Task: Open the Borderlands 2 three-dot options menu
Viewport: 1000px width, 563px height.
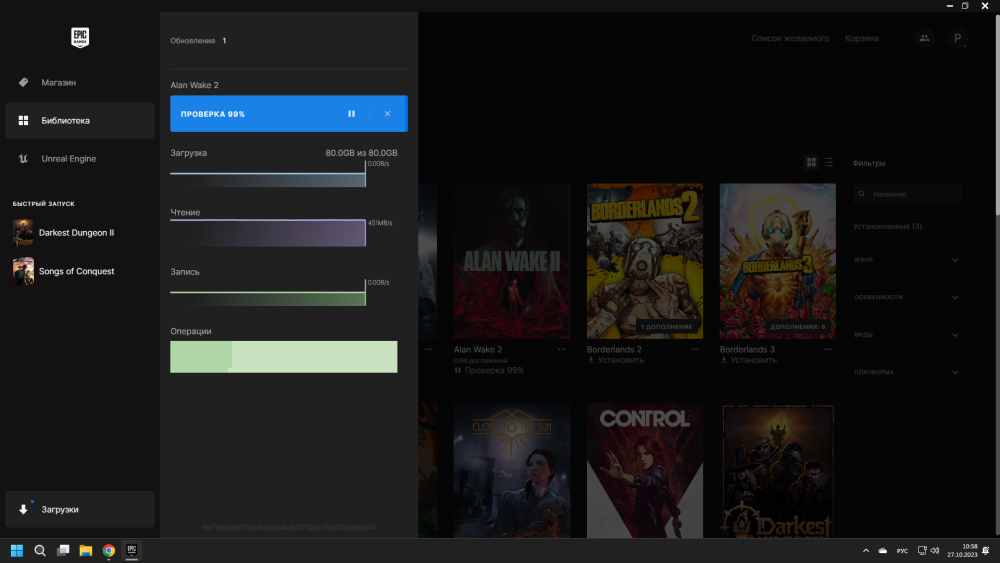Action: coord(695,350)
